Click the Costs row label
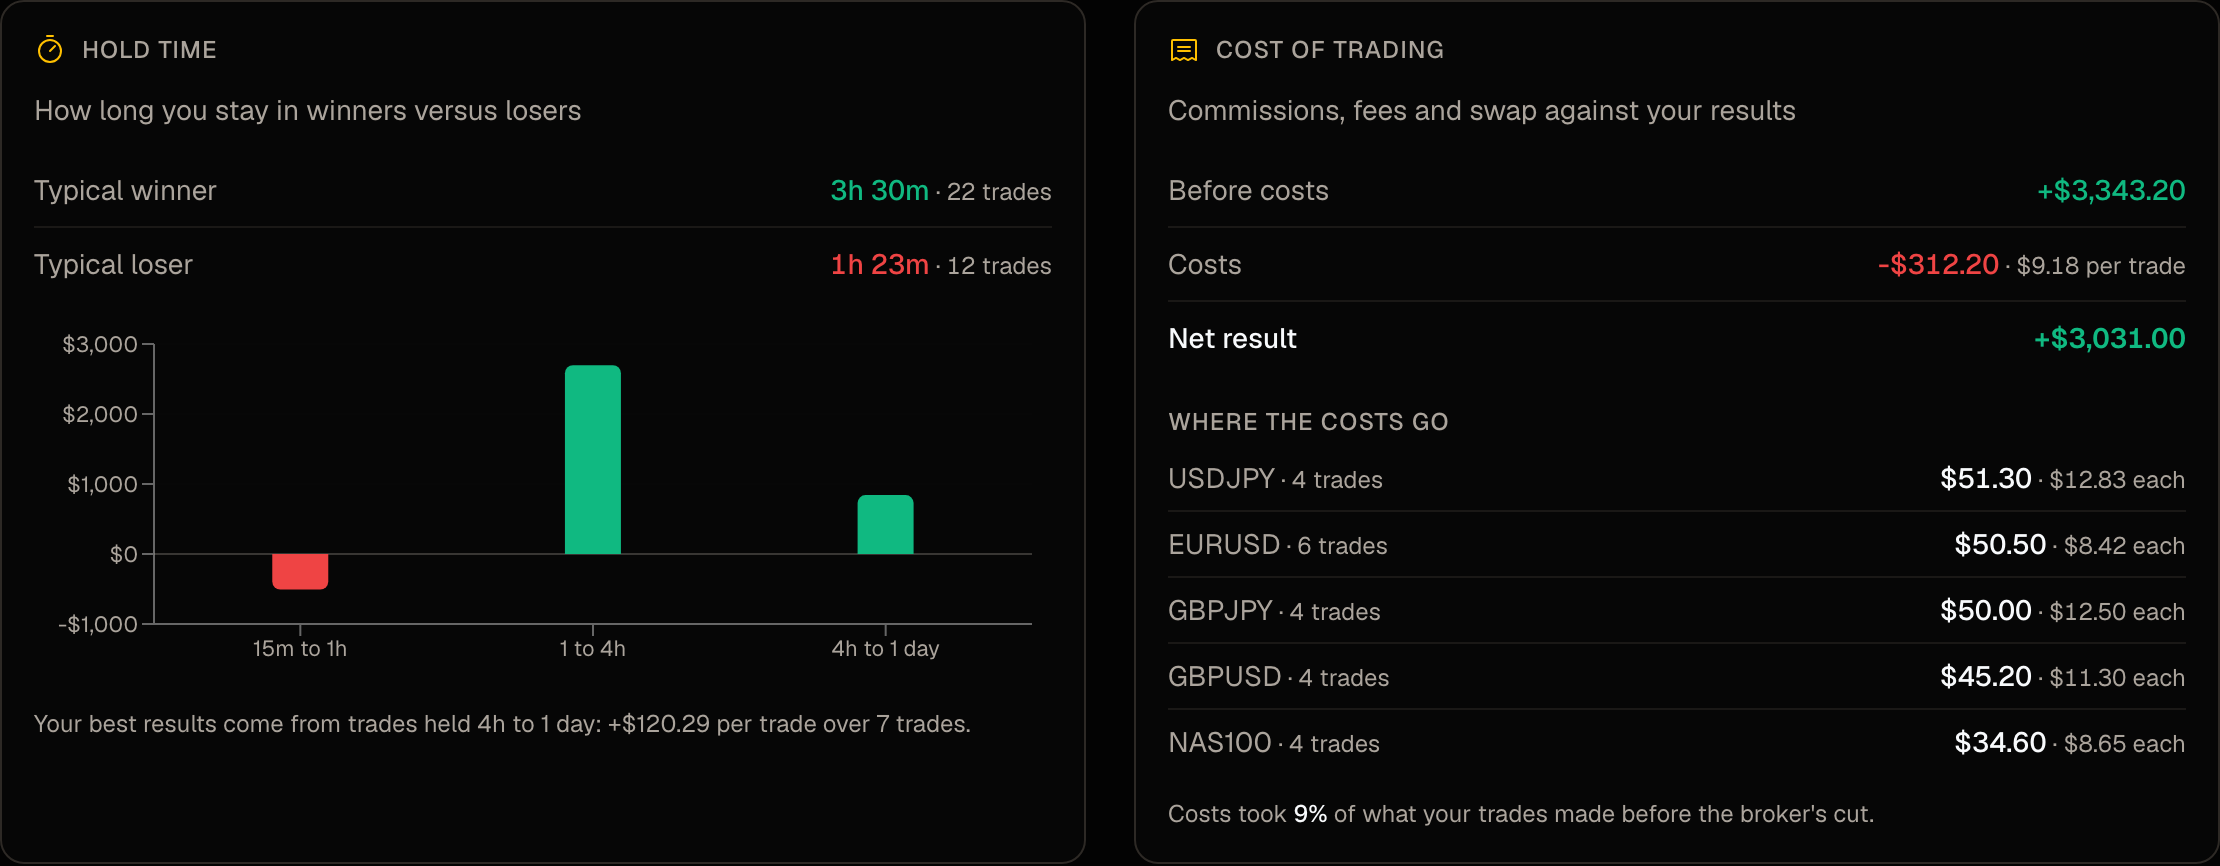This screenshot has width=2220, height=866. [x=1205, y=265]
